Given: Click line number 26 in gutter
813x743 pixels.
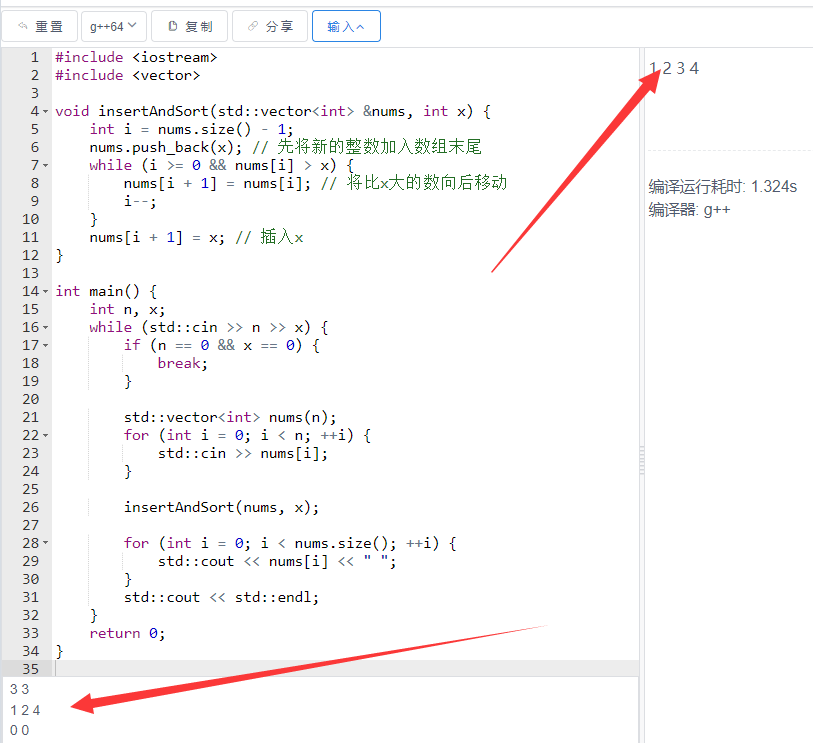Looking at the screenshot, I should coord(30,507).
